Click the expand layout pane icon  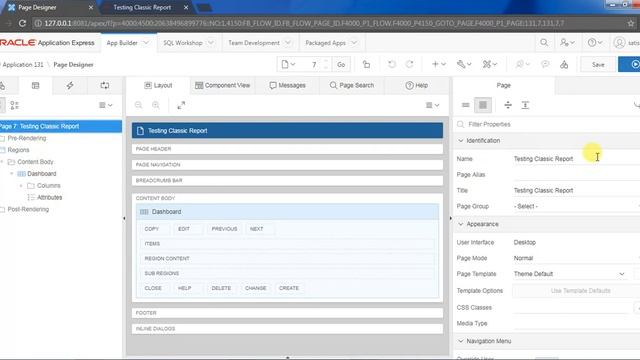coord(181,105)
